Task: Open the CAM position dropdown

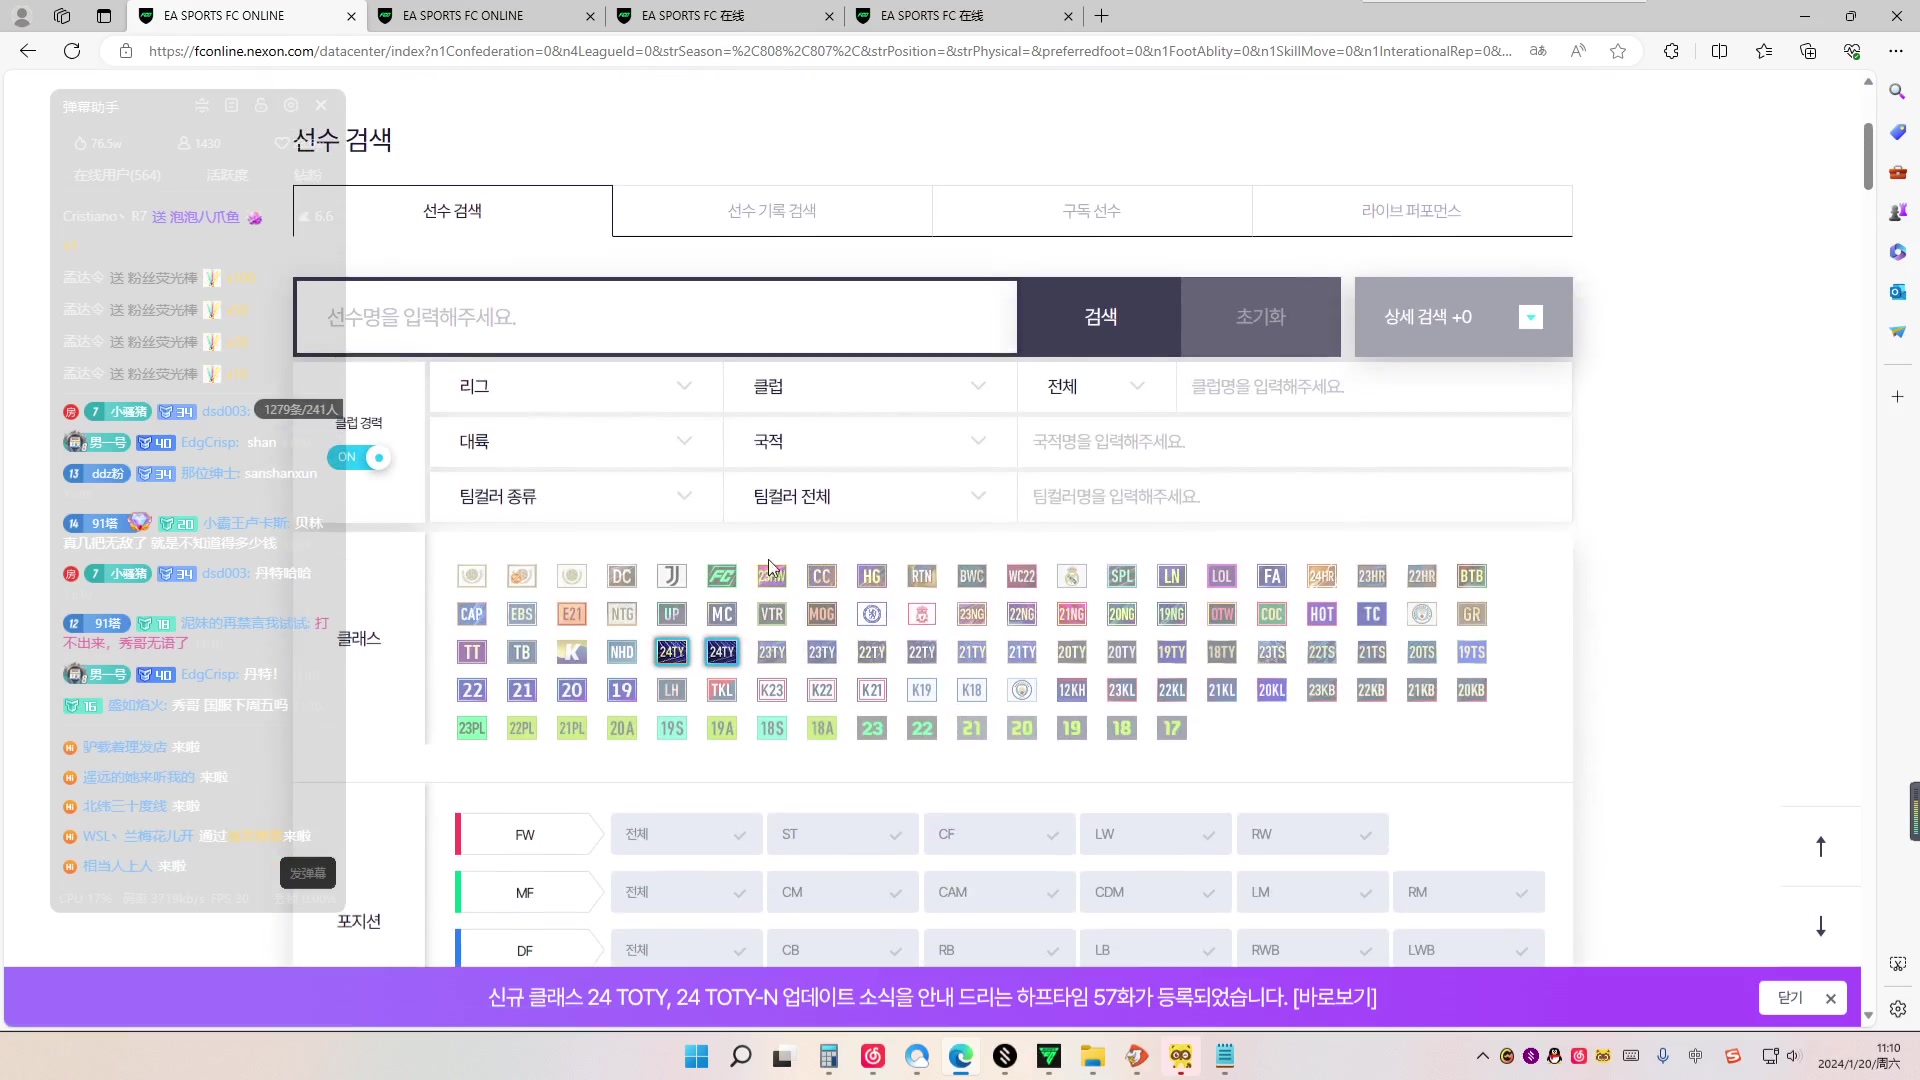Action: click(999, 892)
